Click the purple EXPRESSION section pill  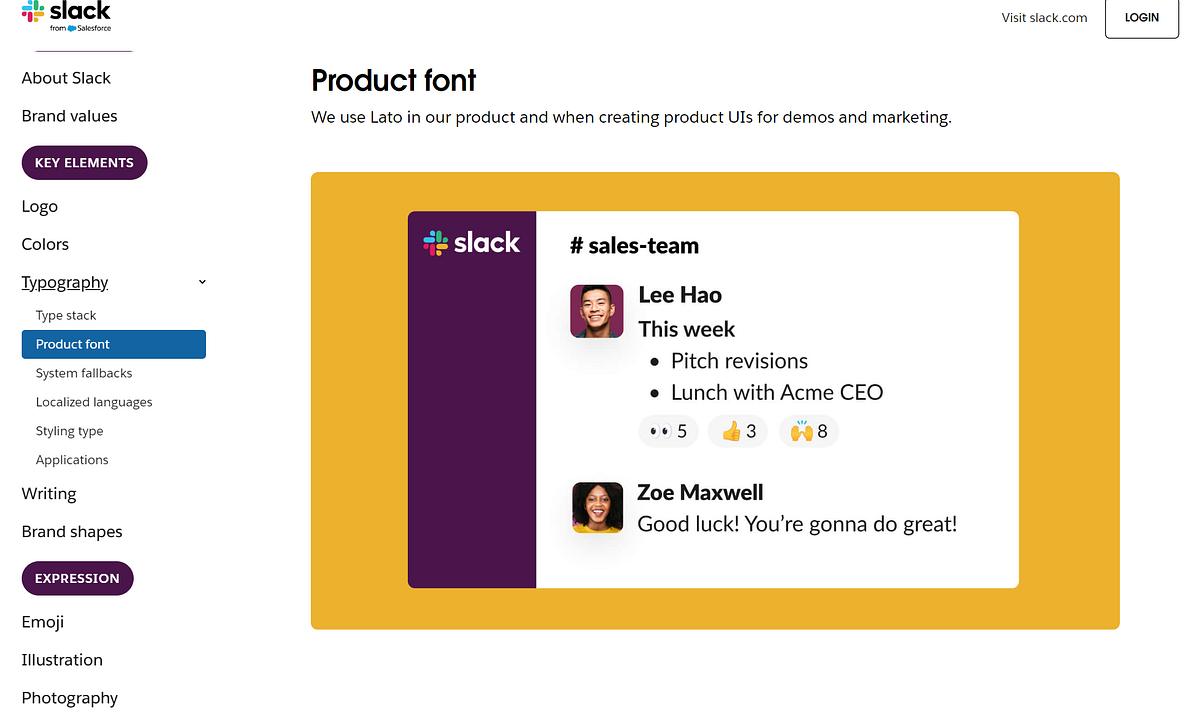point(77,578)
